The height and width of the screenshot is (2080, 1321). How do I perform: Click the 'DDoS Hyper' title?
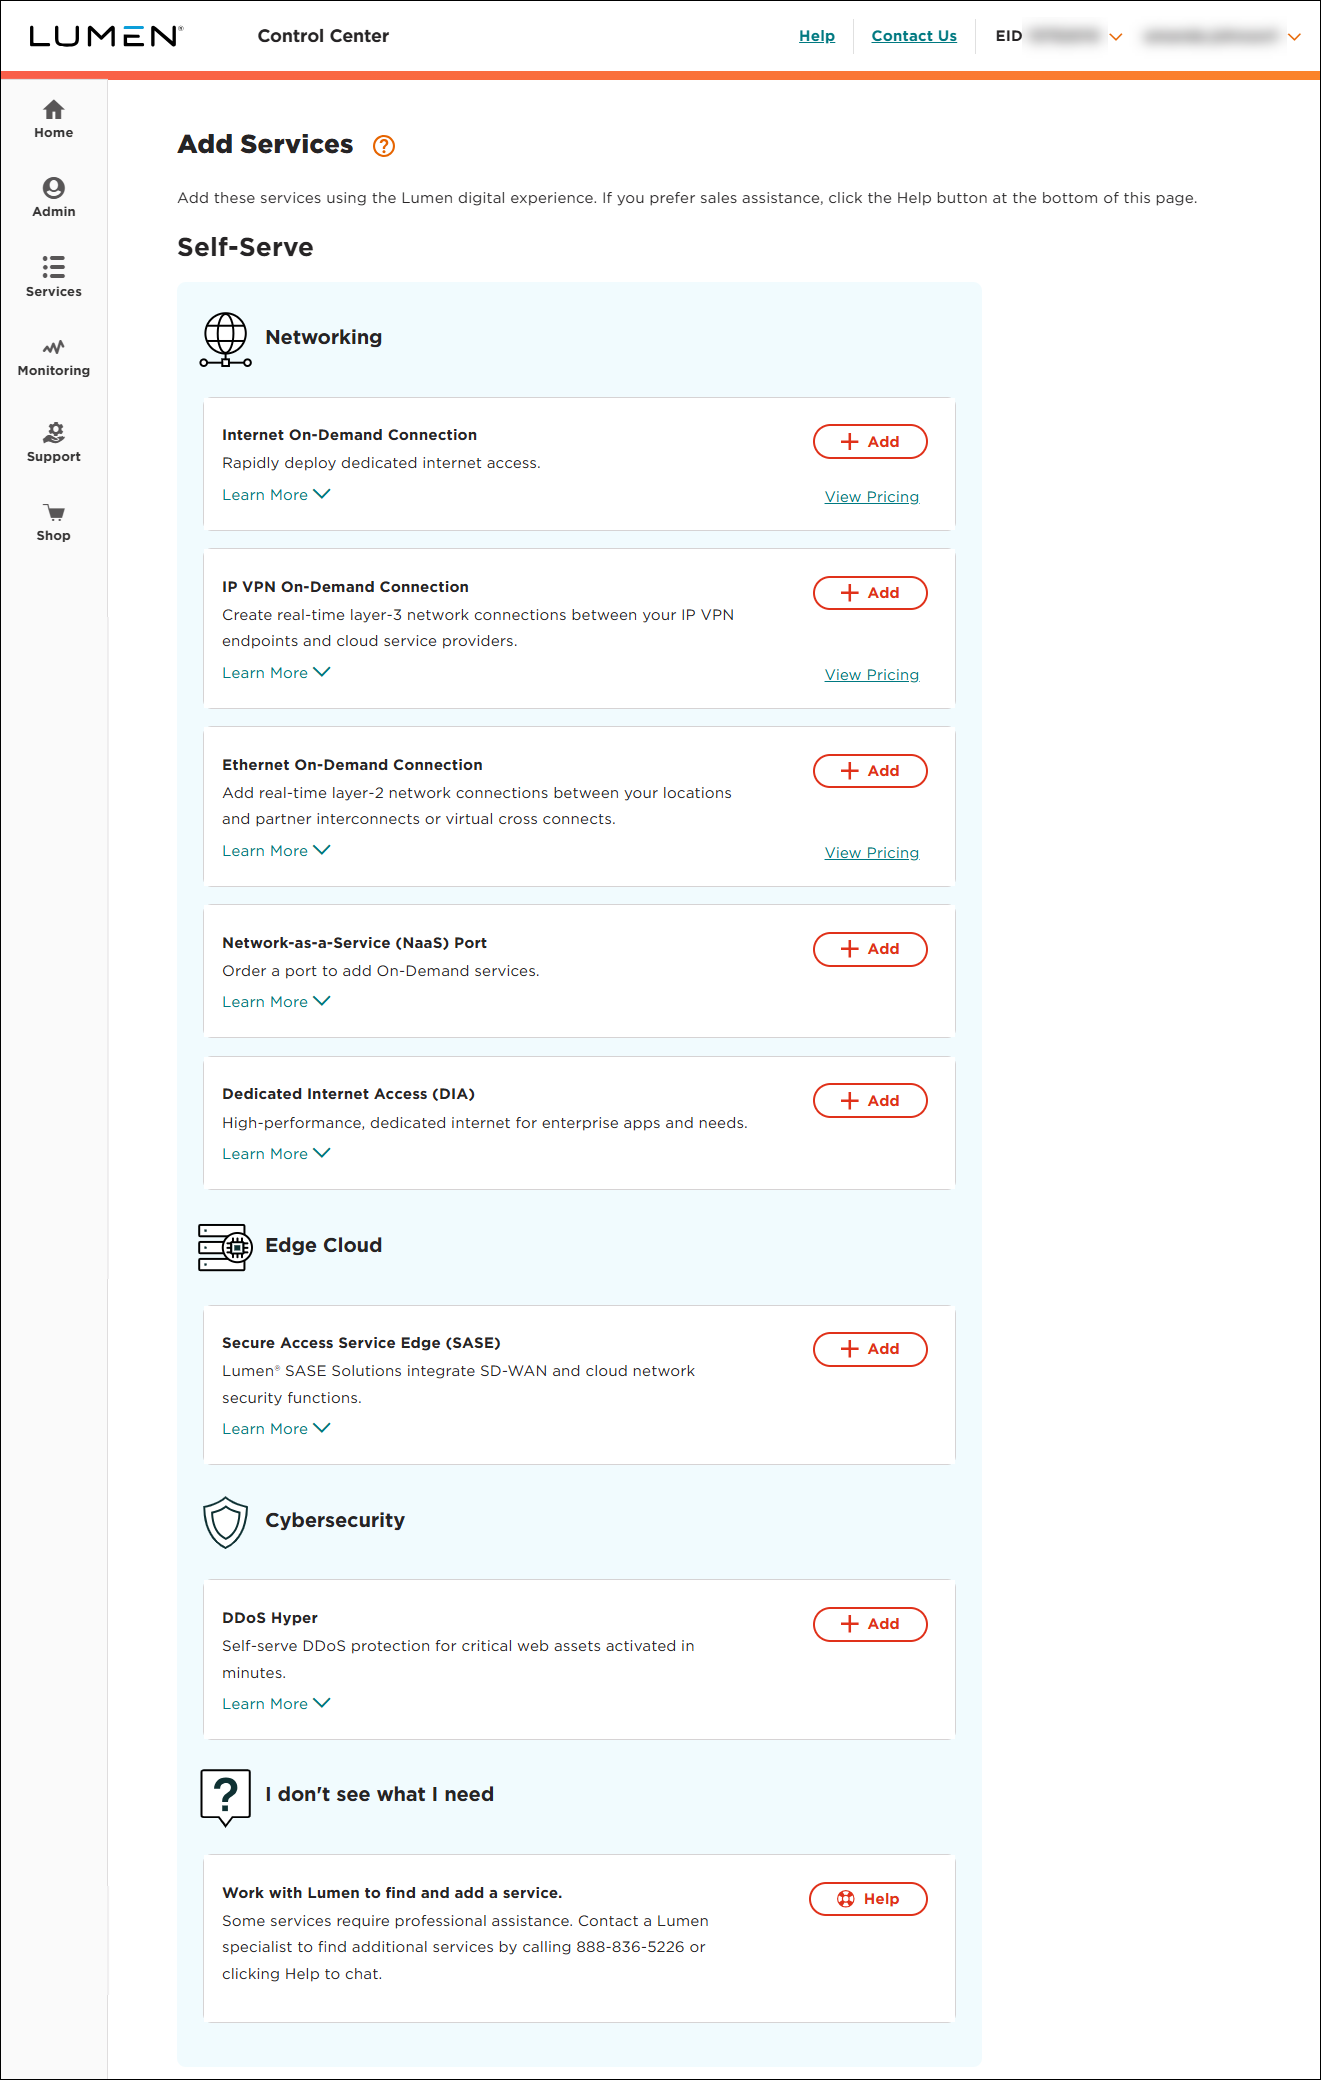(x=270, y=1618)
